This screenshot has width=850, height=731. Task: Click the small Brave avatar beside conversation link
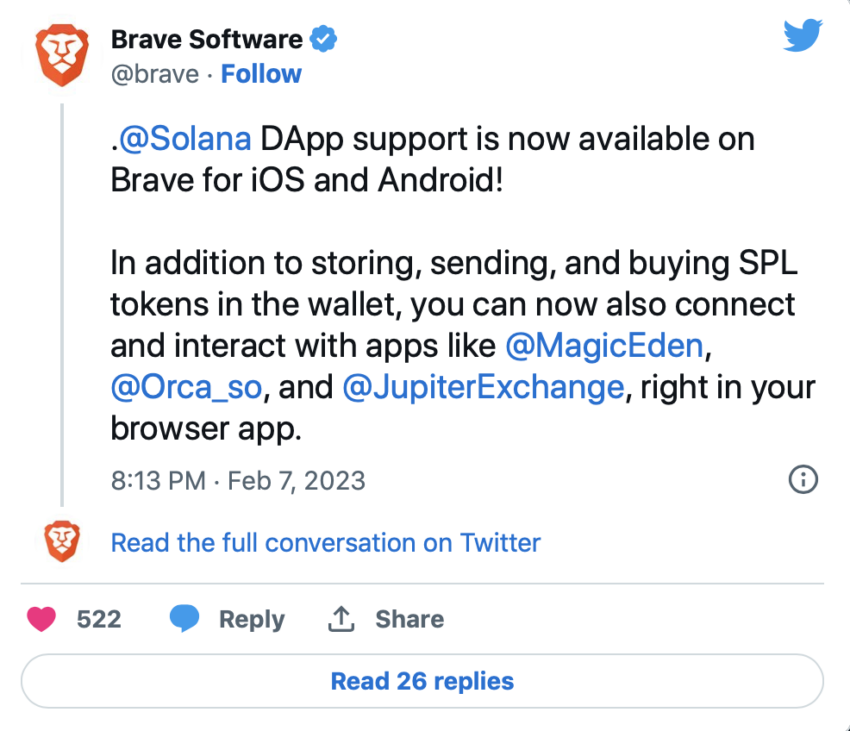pyautogui.click(x=62, y=541)
